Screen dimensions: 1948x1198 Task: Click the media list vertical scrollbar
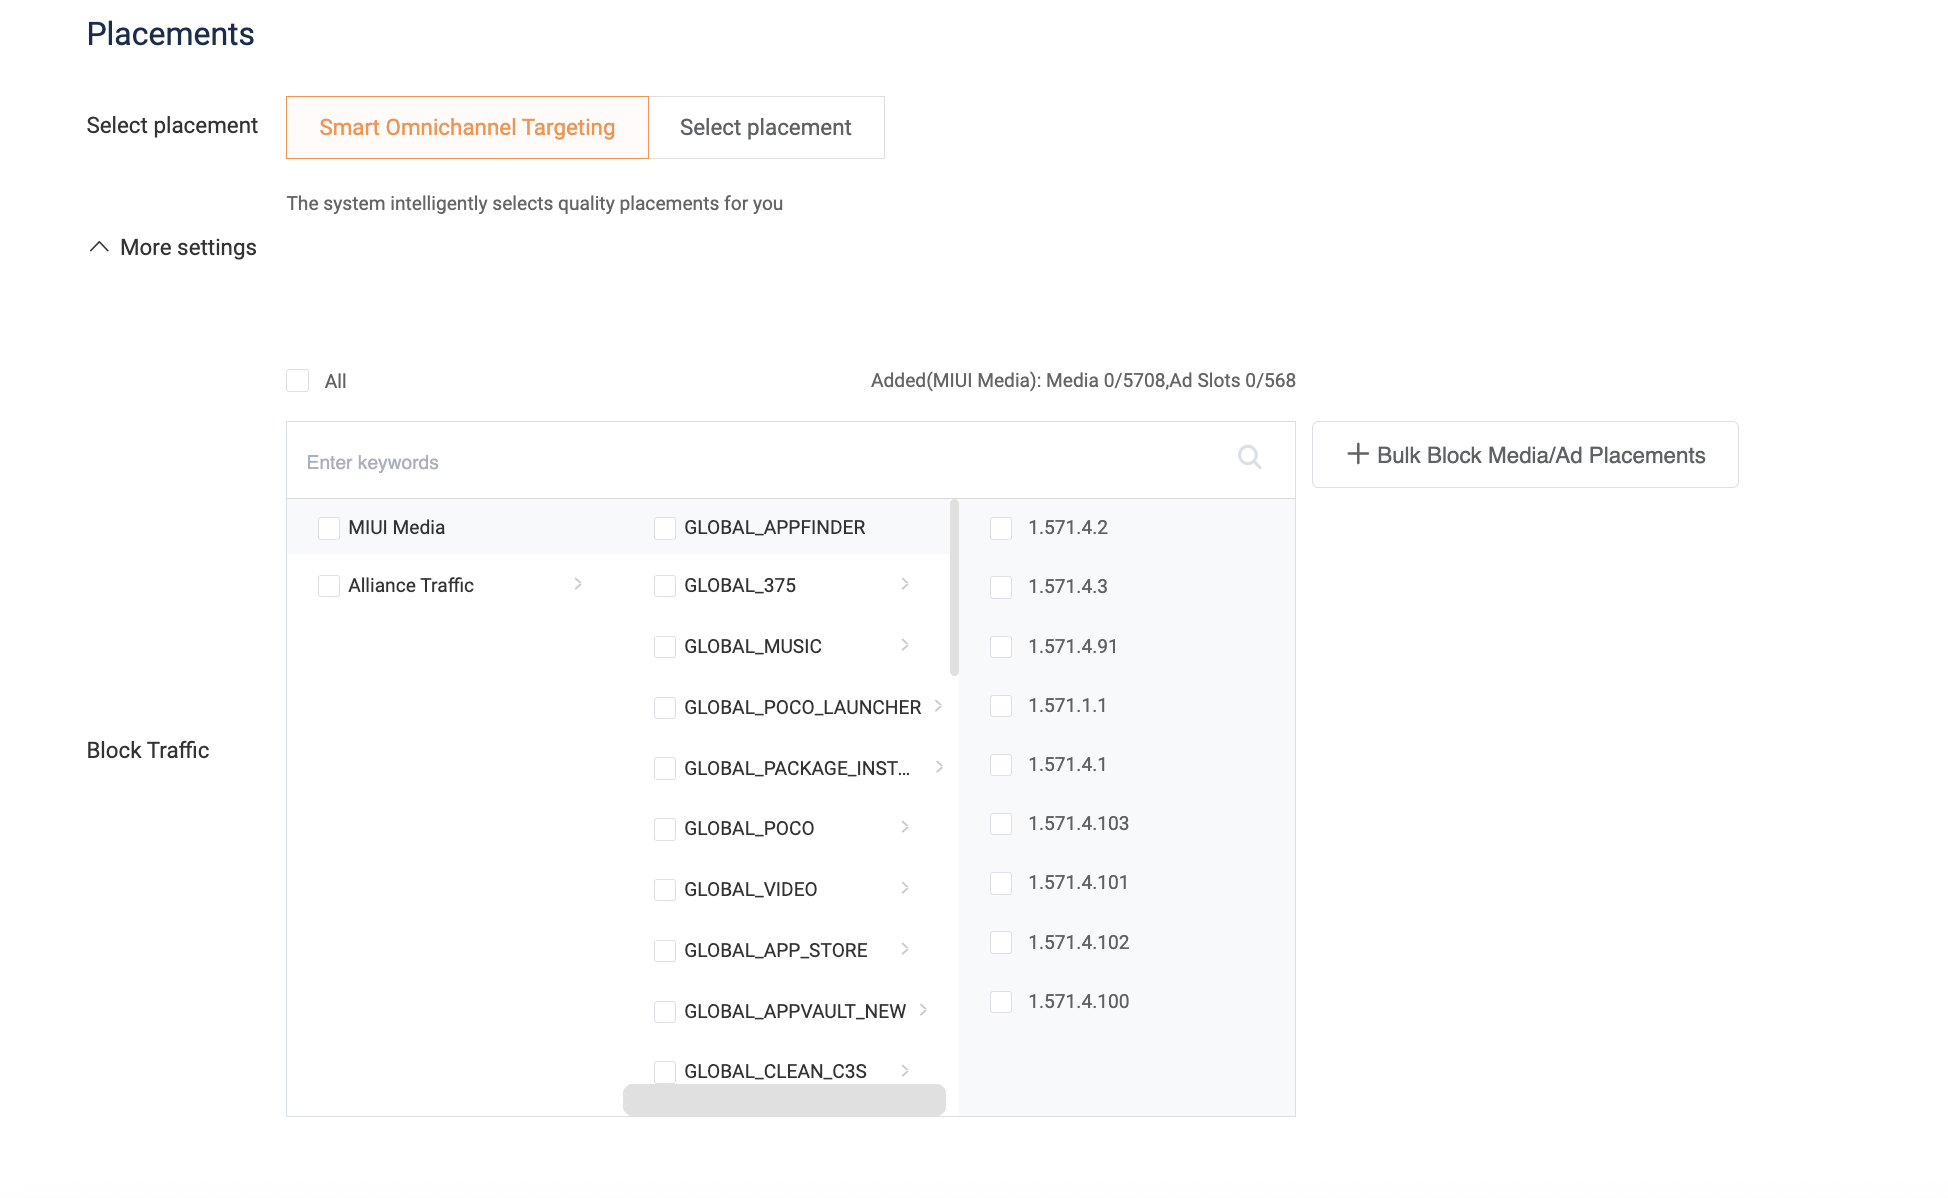click(954, 588)
